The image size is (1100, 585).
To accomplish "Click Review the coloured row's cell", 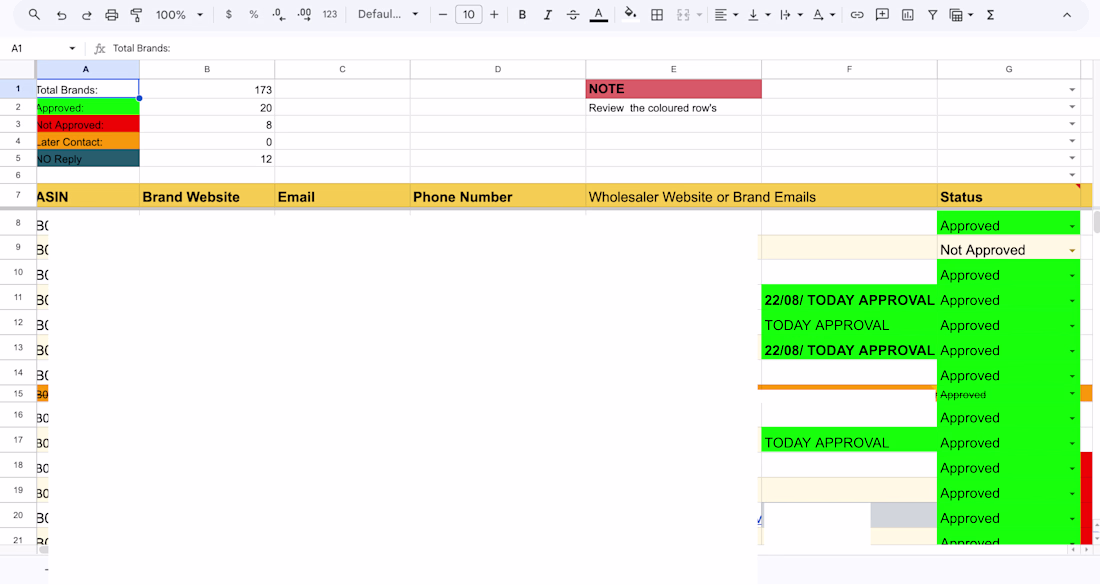I will [673, 108].
